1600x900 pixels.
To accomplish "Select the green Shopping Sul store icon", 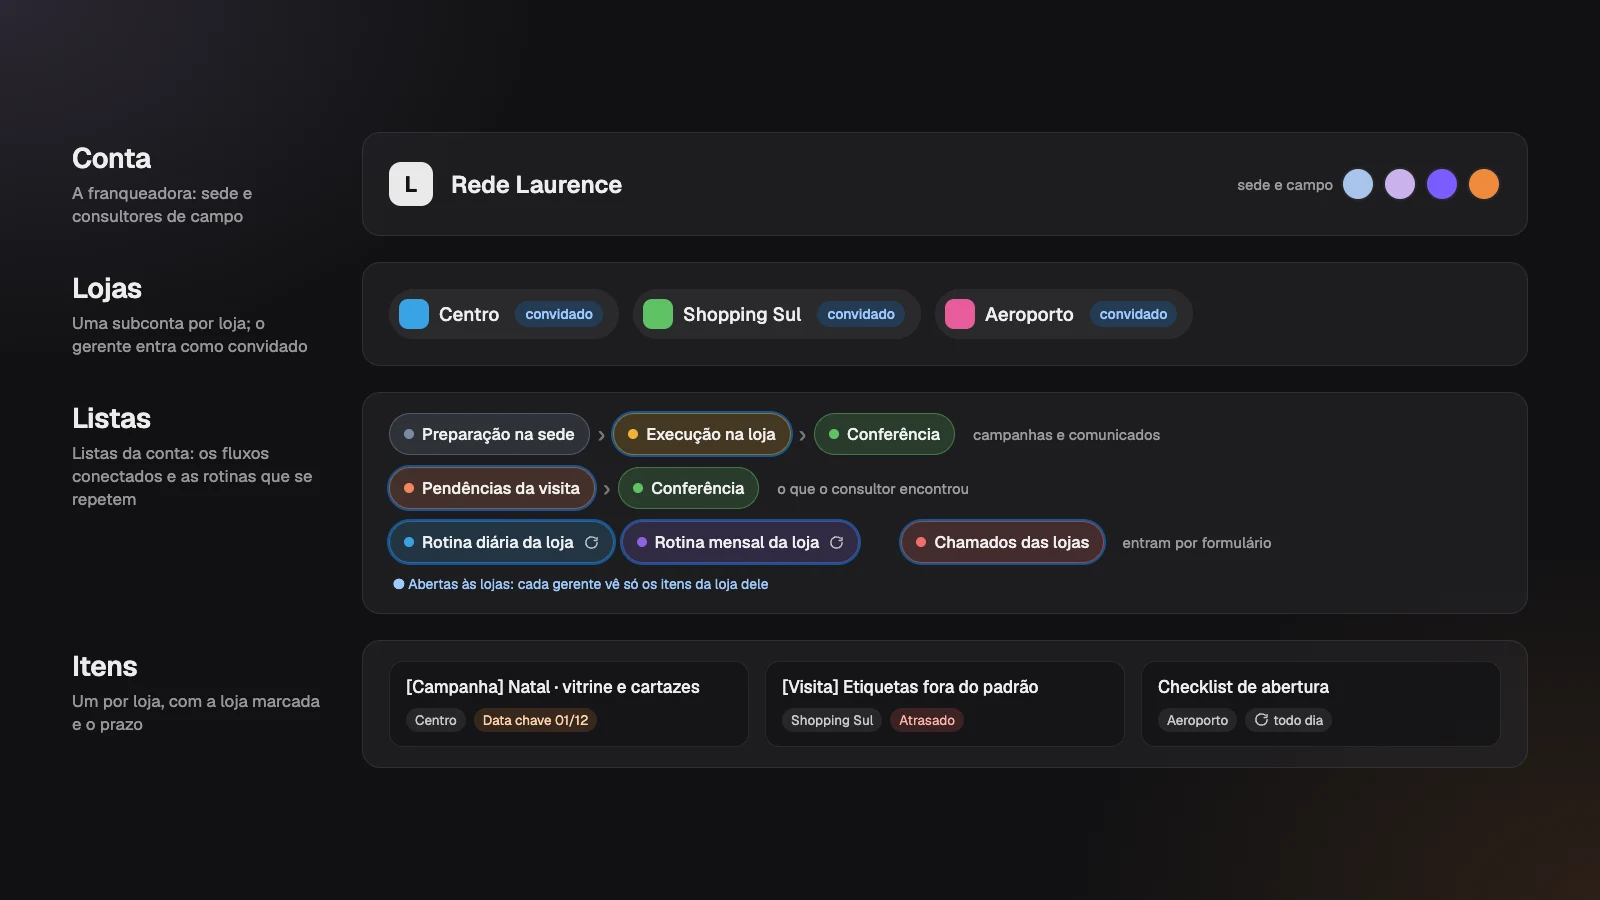I will coord(658,314).
